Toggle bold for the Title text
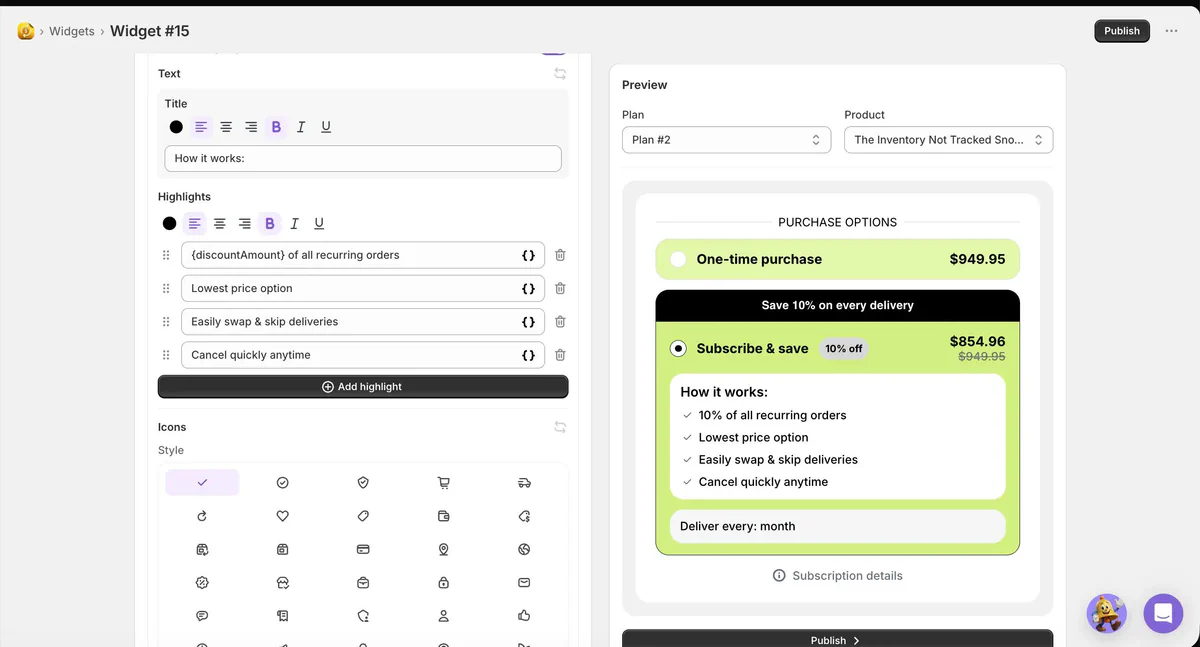Image resolution: width=1200 pixels, height=647 pixels. tap(276, 127)
